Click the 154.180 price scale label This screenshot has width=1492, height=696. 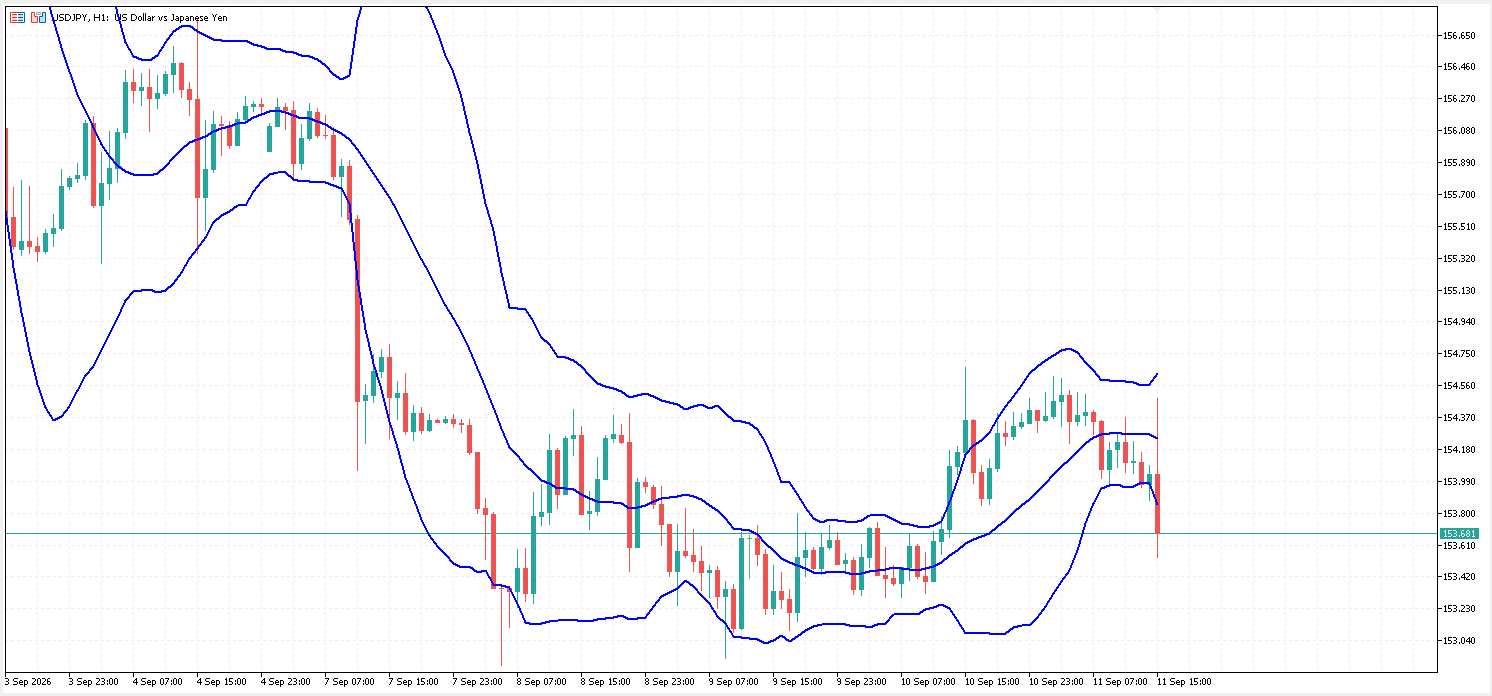[1460, 450]
